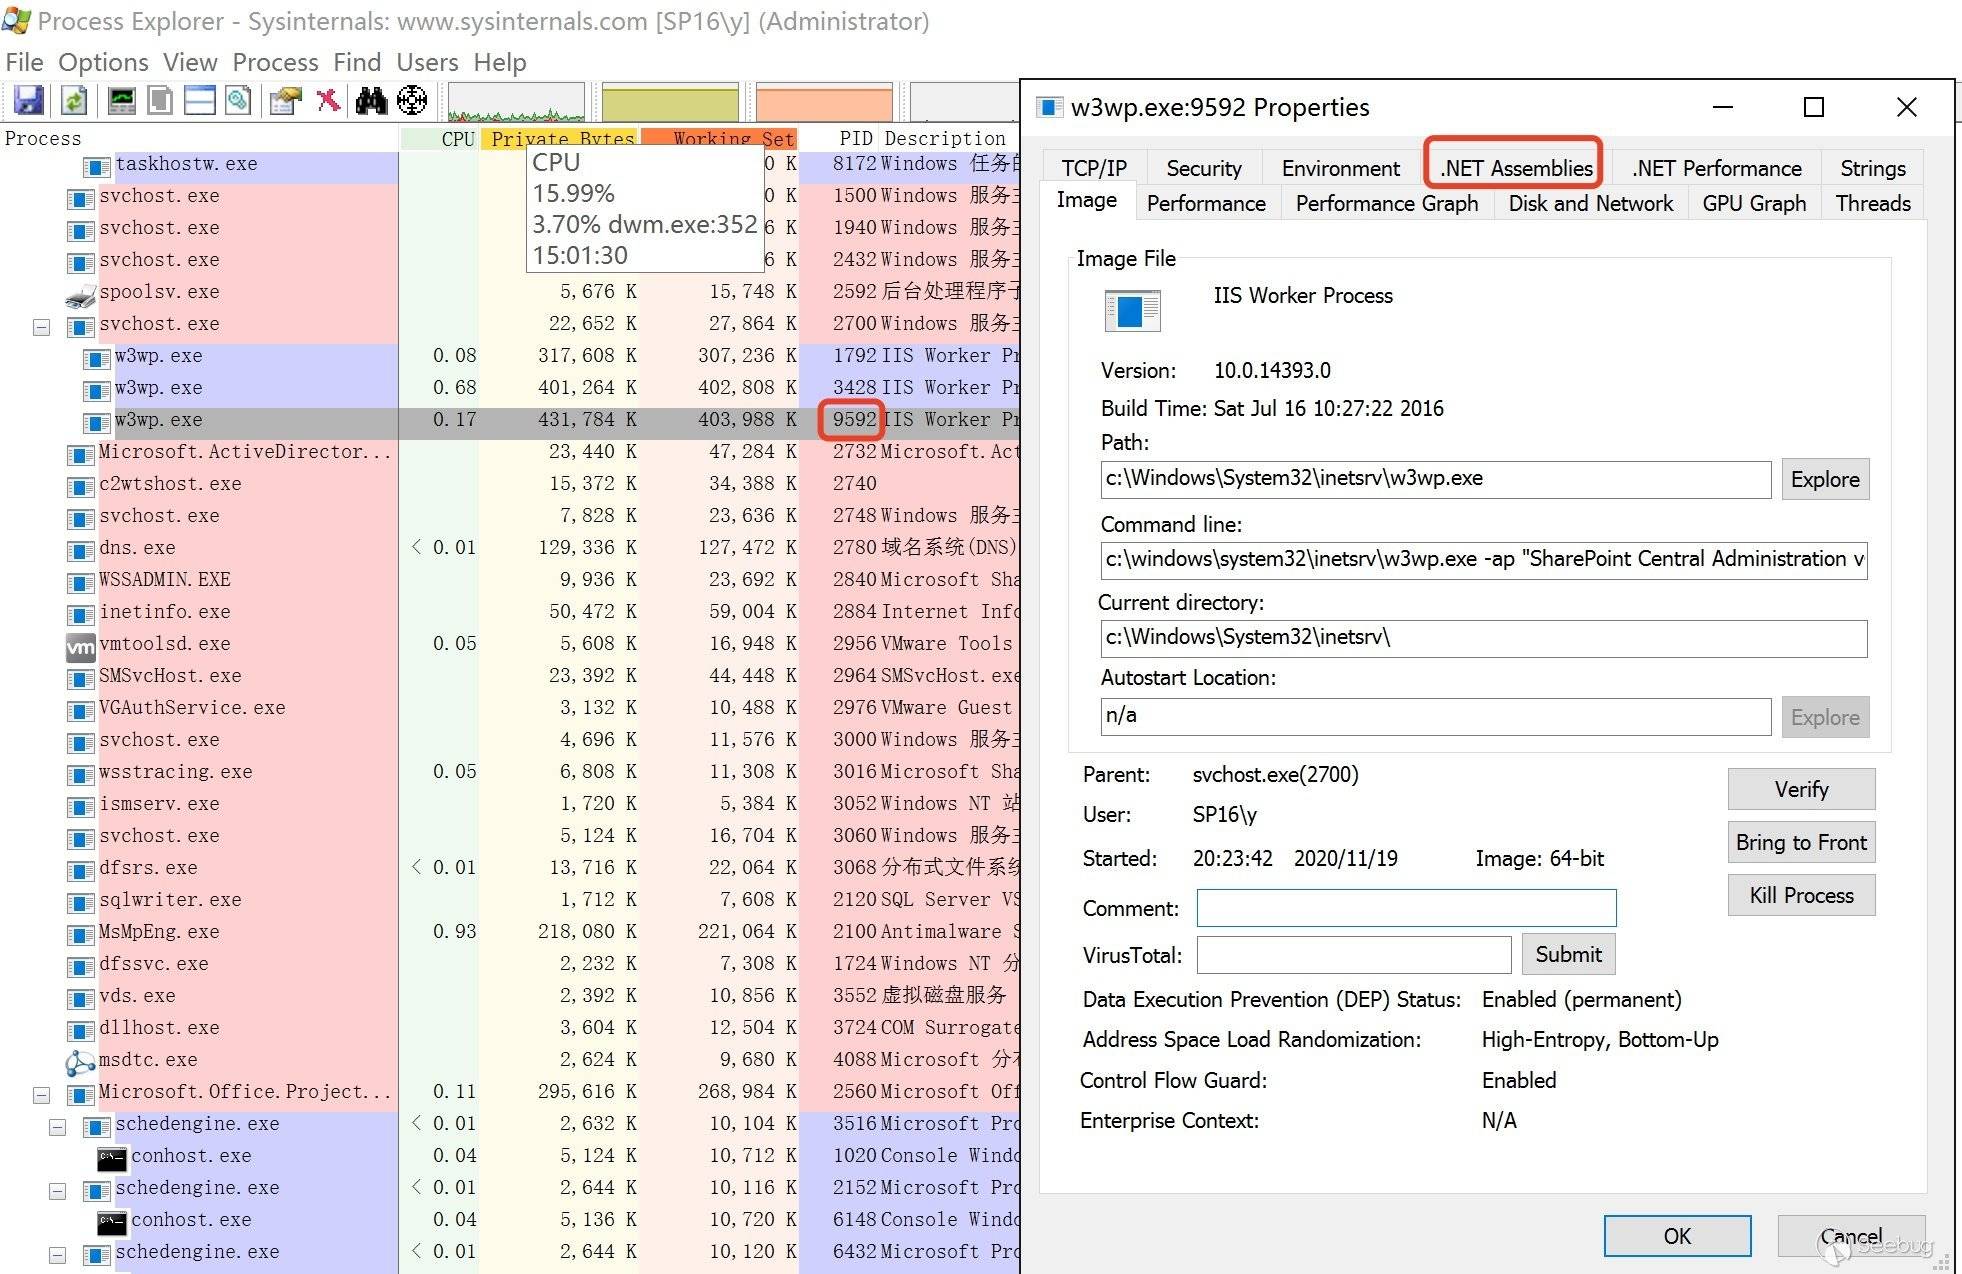Click into the Comment text field
This screenshot has width=1962, height=1274.
pyautogui.click(x=1405, y=908)
